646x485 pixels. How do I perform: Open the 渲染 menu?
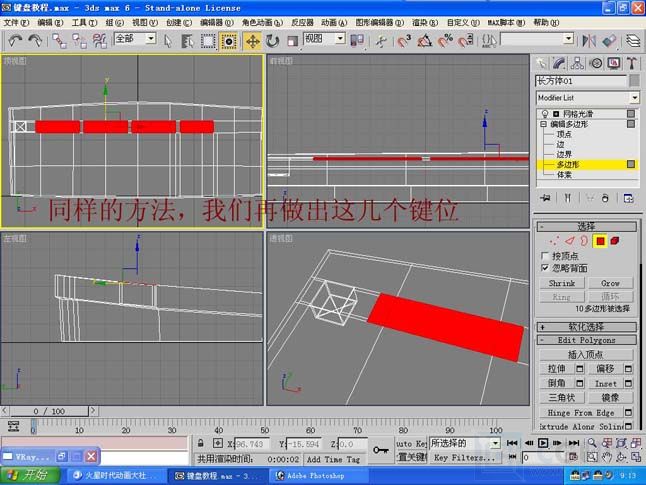[425, 23]
